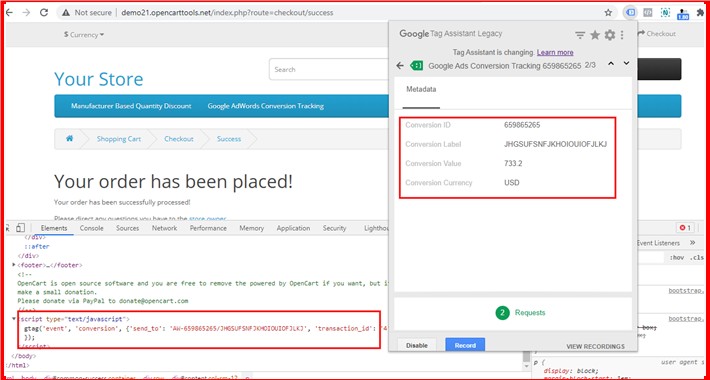The height and width of the screenshot is (380, 710).
Task: Click the Your Store title link
Action: [99, 79]
